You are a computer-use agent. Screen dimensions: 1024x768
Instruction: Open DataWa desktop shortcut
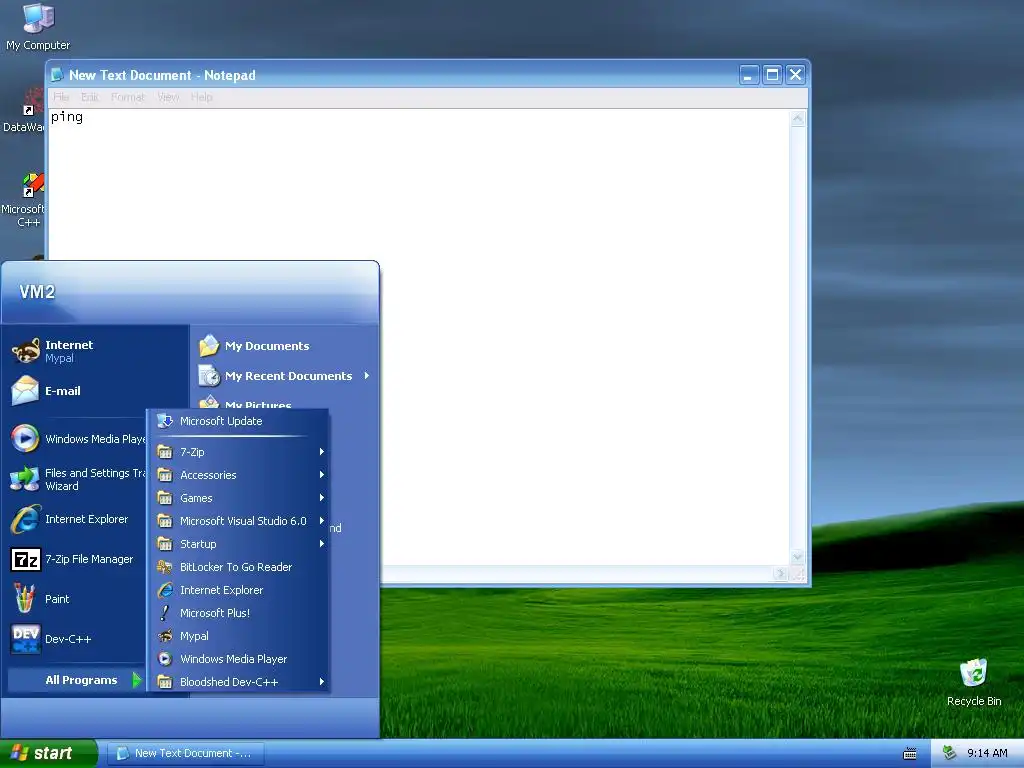(x=24, y=111)
